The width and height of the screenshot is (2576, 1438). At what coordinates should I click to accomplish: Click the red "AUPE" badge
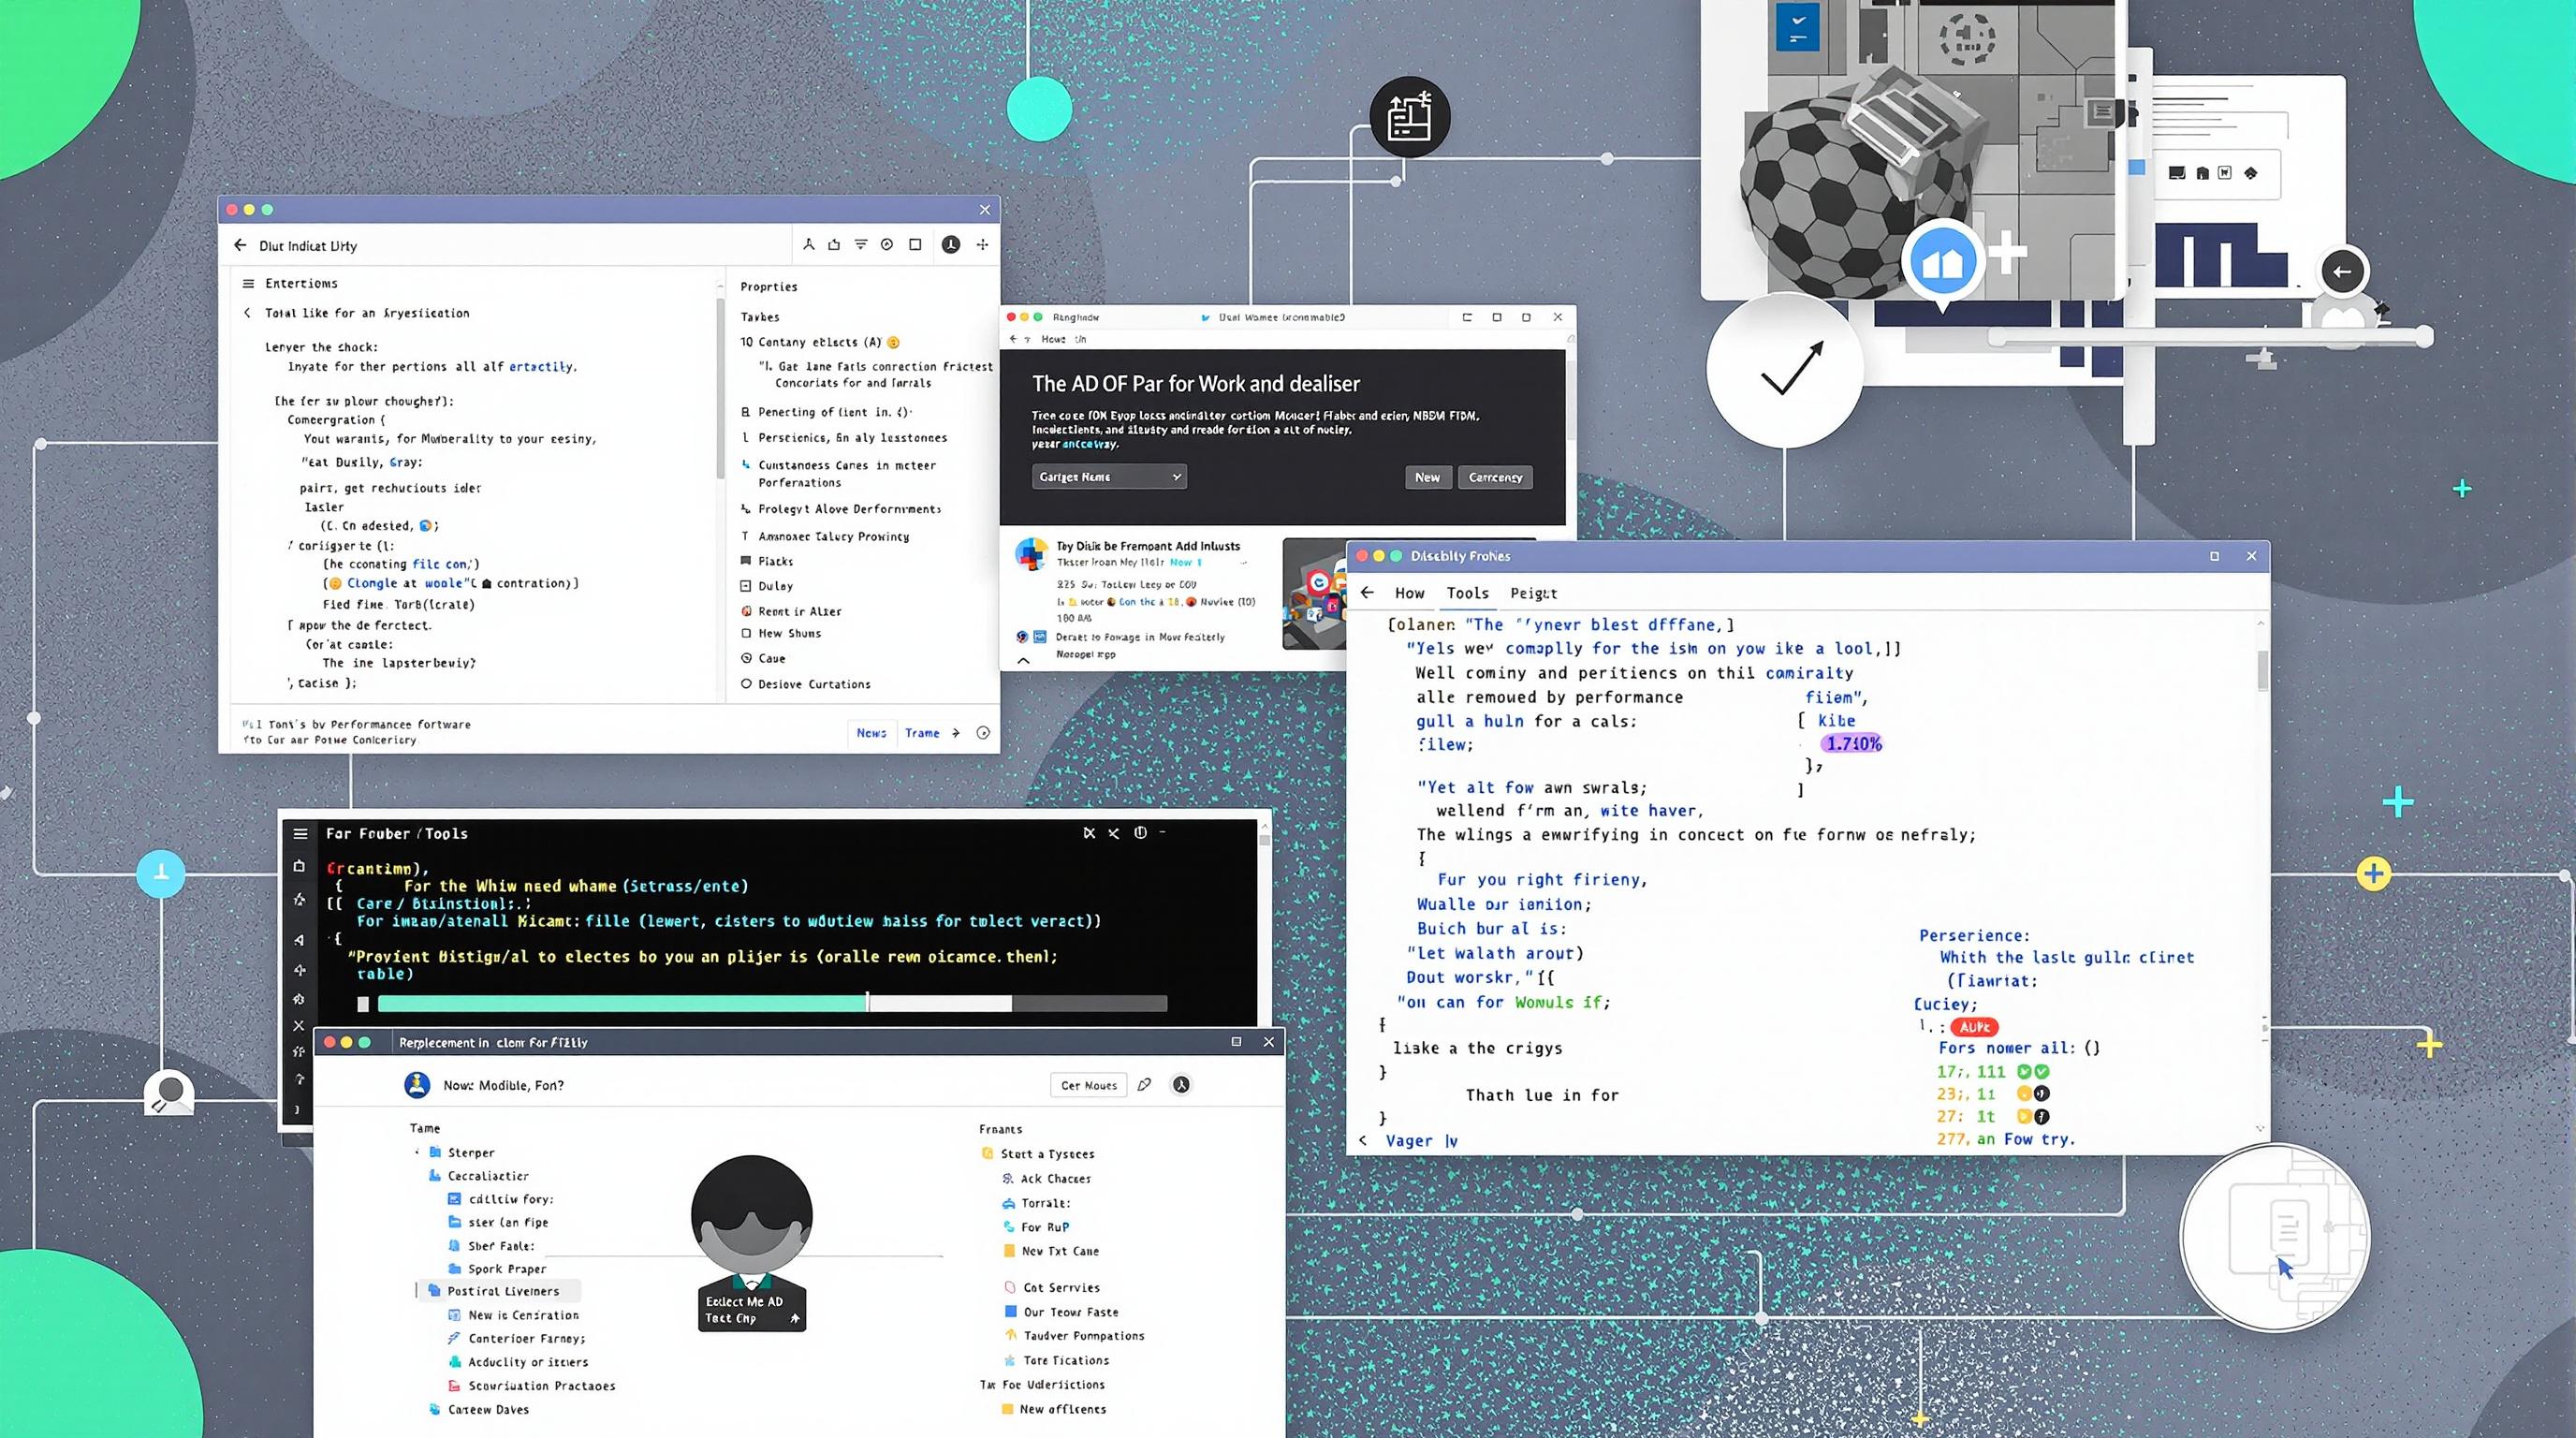pos(1974,1027)
